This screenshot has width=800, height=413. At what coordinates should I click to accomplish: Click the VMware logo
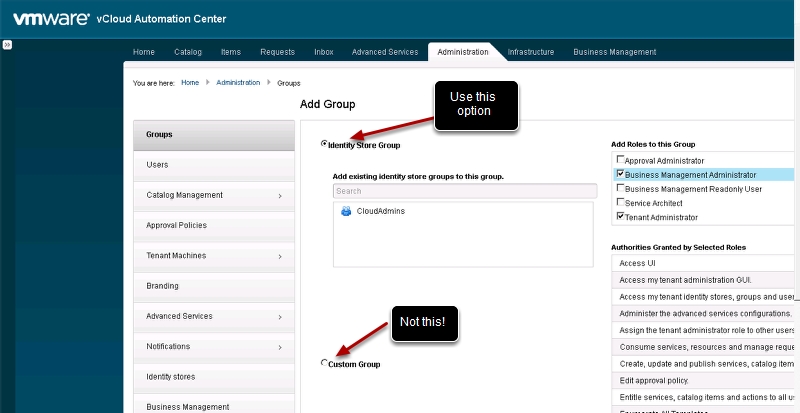[x=52, y=19]
